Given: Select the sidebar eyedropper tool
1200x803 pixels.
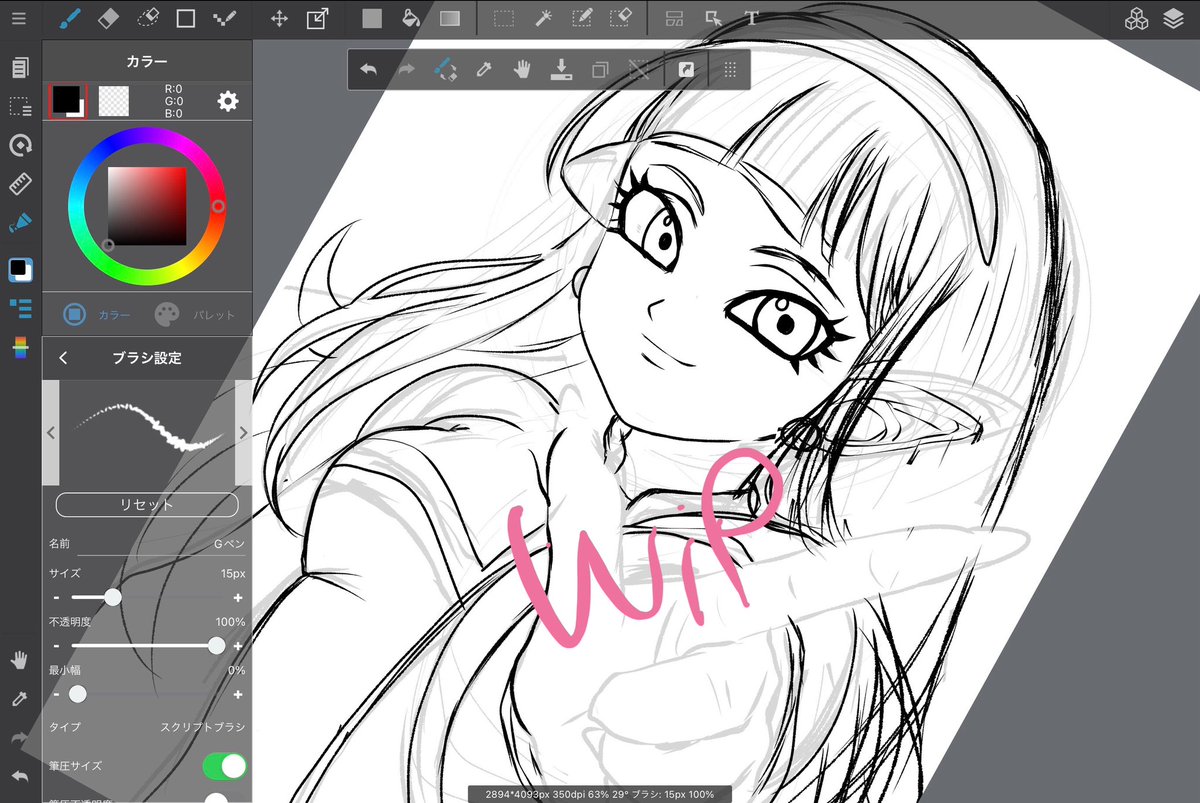Looking at the screenshot, I should pyautogui.click(x=20, y=698).
